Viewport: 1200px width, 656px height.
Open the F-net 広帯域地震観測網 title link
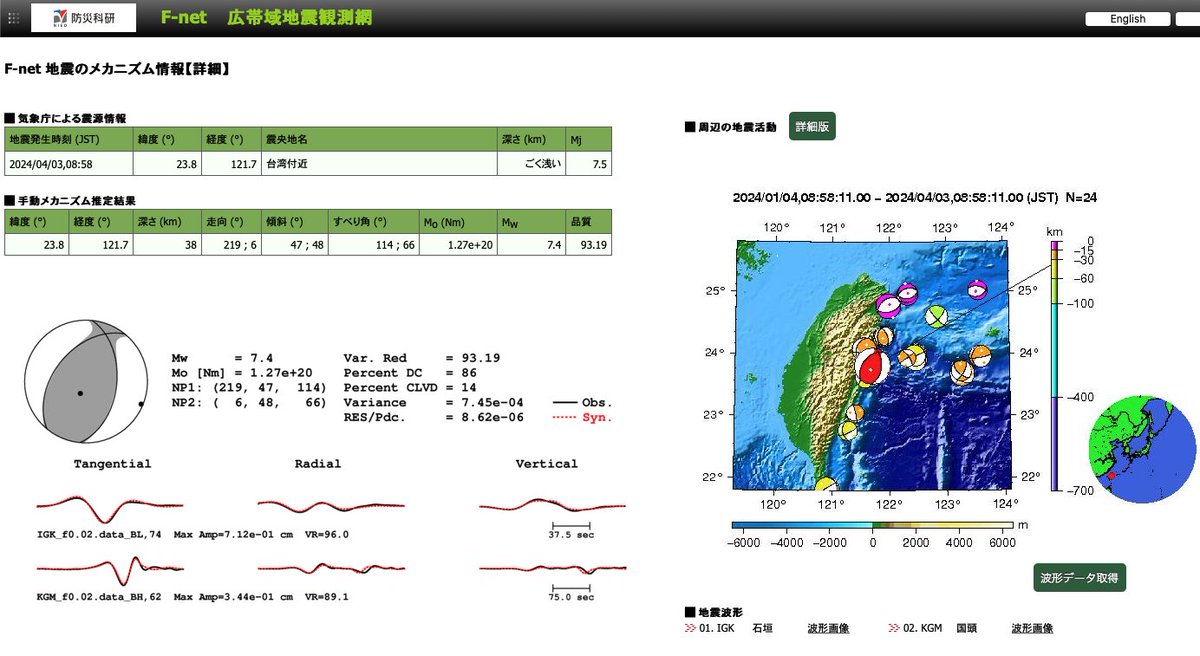click(265, 17)
